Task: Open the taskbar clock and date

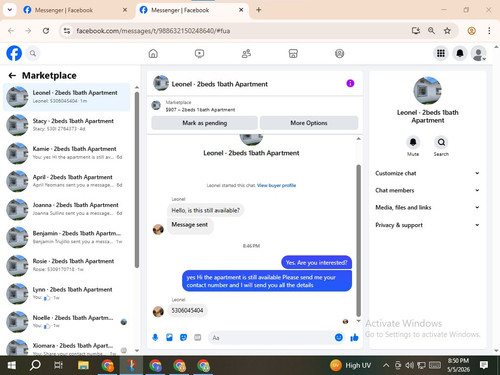Action: (x=458, y=365)
